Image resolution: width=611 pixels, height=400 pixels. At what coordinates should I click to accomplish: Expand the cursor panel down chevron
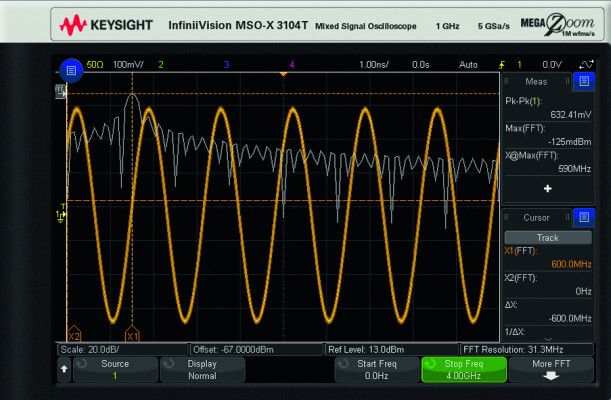coord(548,339)
